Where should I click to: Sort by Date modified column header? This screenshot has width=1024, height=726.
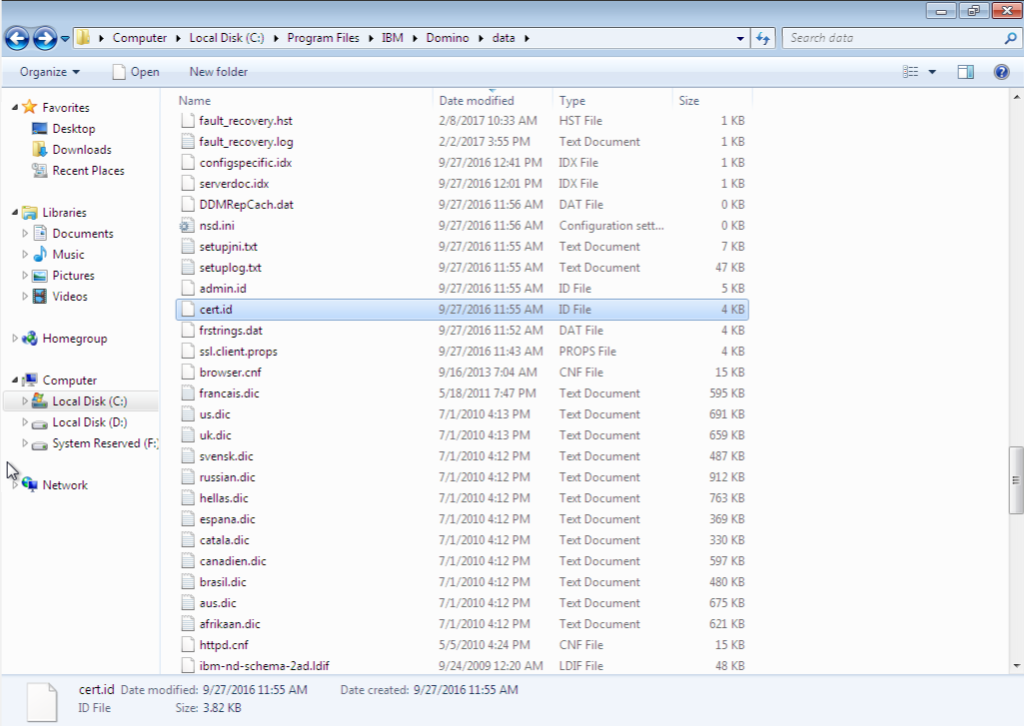(x=477, y=101)
